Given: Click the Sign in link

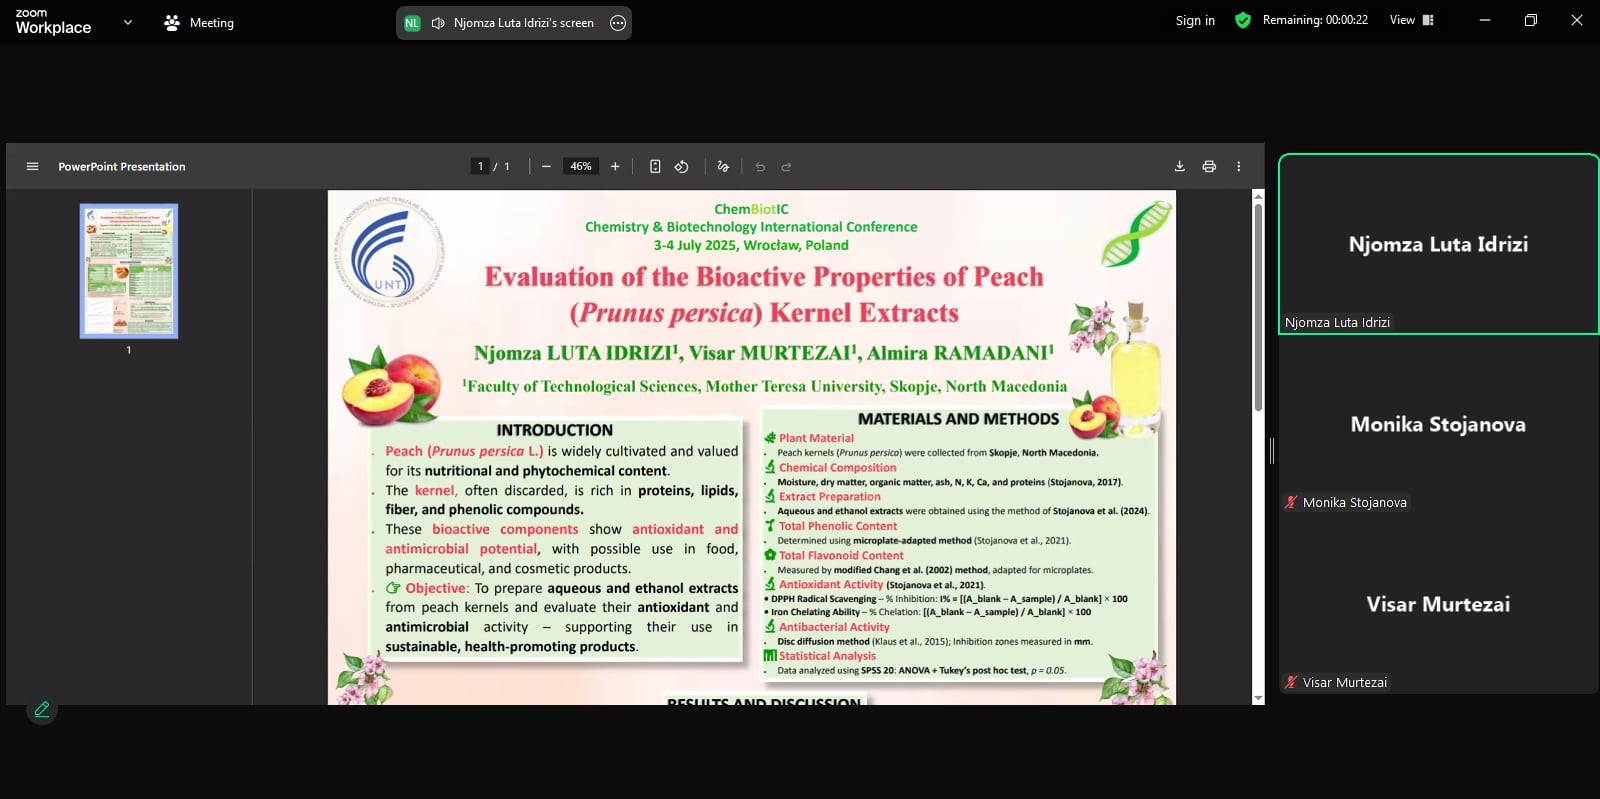Looking at the screenshot, I should [1195, 20].
